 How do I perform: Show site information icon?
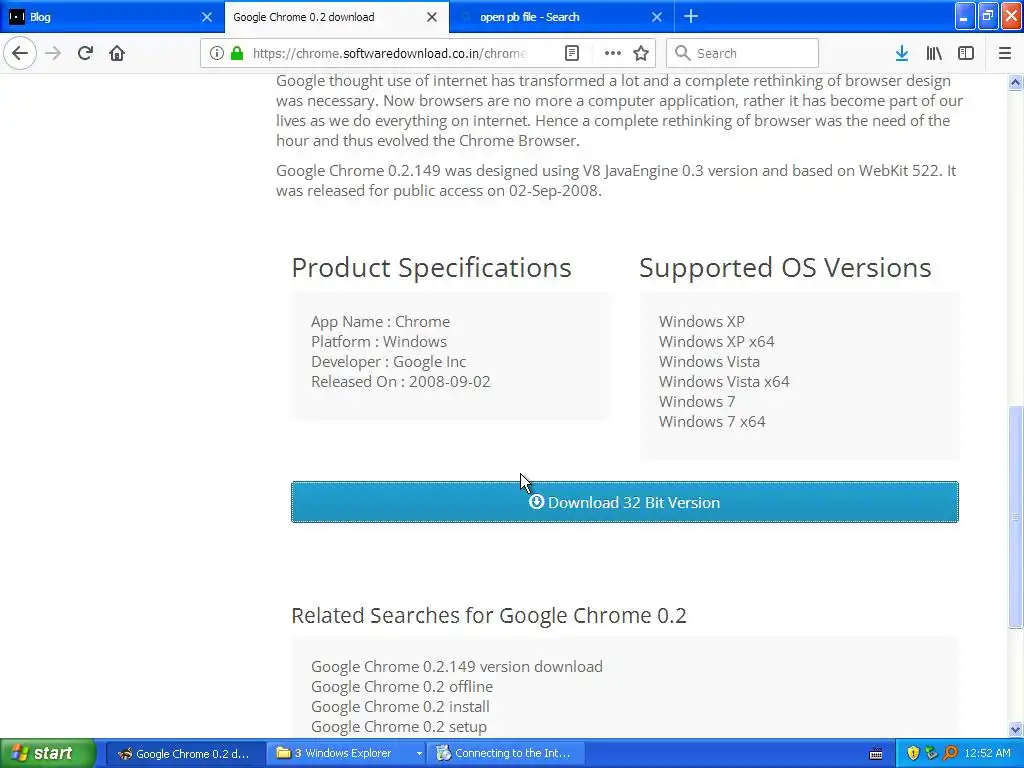click(x=217, y=53)
